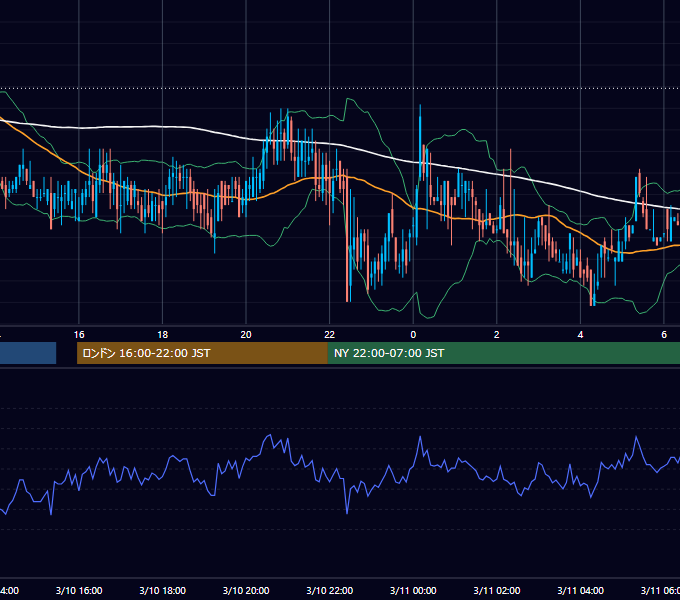The image size is (680, 600).
Task: Click the 3/10 18:00 date label
Action: [163, 591]
